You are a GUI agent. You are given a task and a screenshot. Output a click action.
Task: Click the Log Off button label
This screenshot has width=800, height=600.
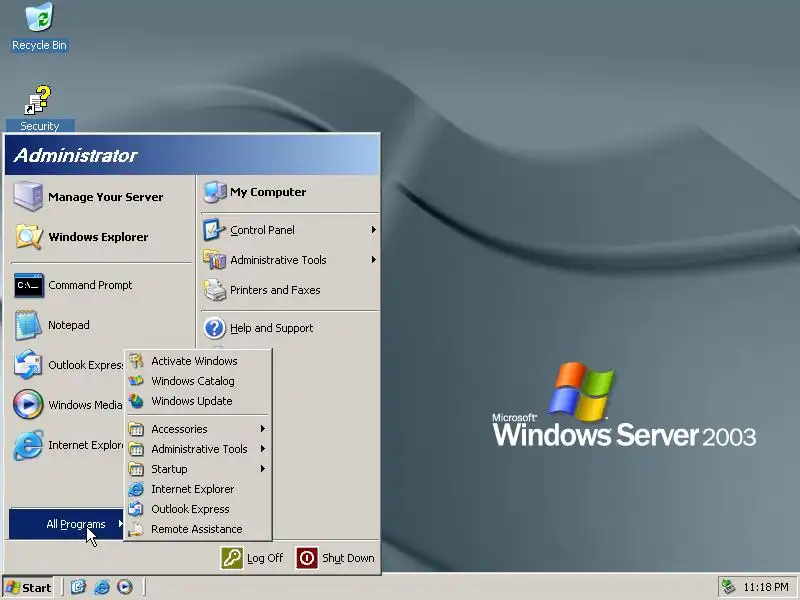[x=265, y=558]
